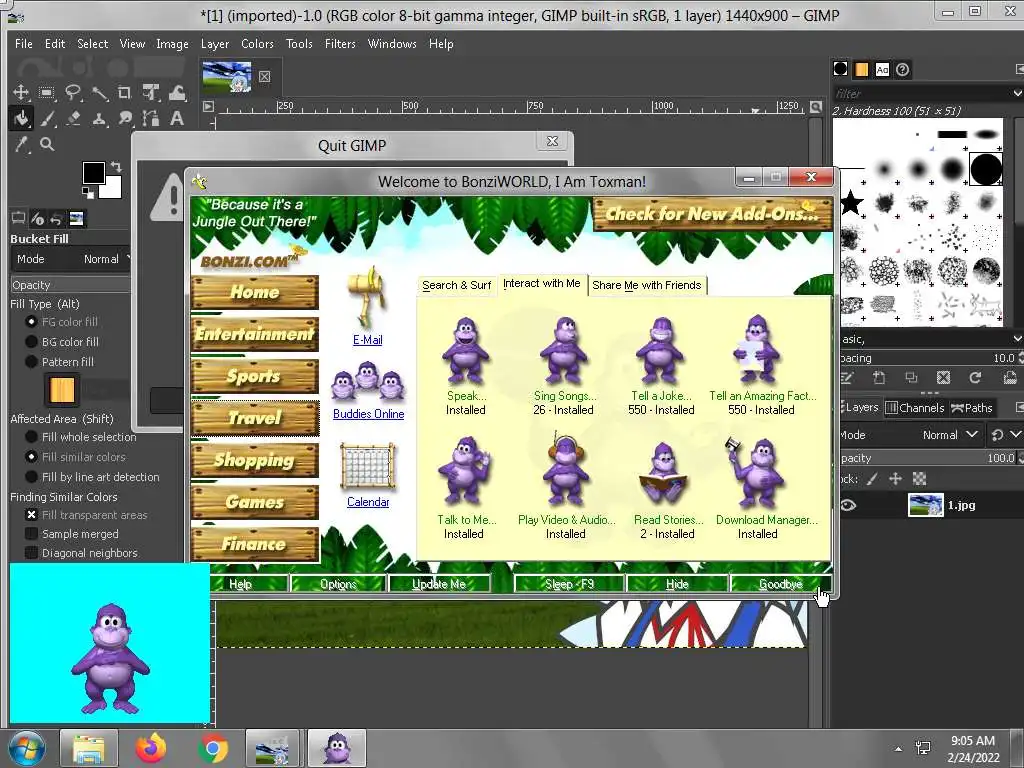Viewport: 1024px width, 768px height.
Task: Open the Filters menu
Action: coord(340,44)
